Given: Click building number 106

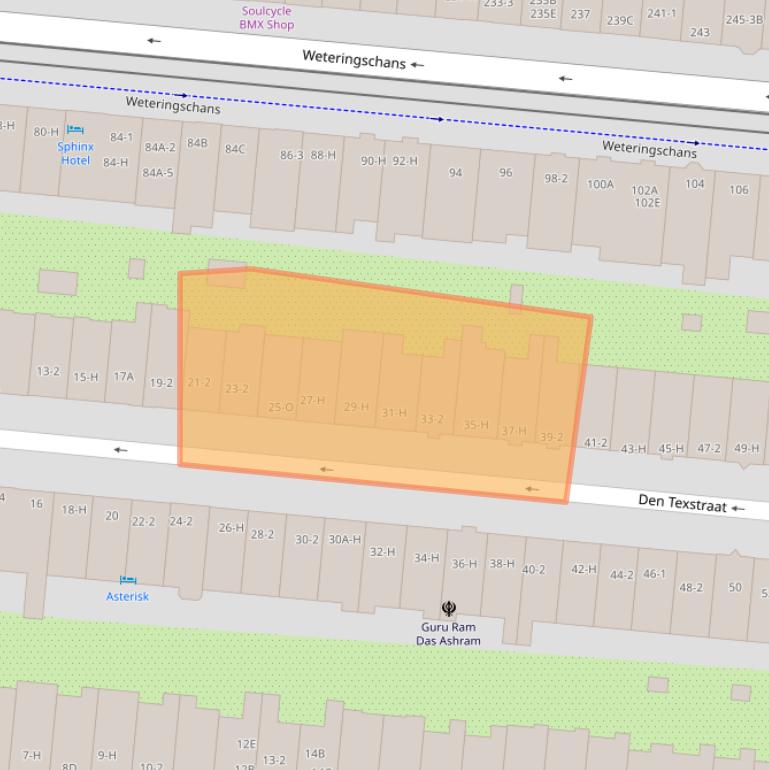Looking at the screenshot, I should click(738, 190).
